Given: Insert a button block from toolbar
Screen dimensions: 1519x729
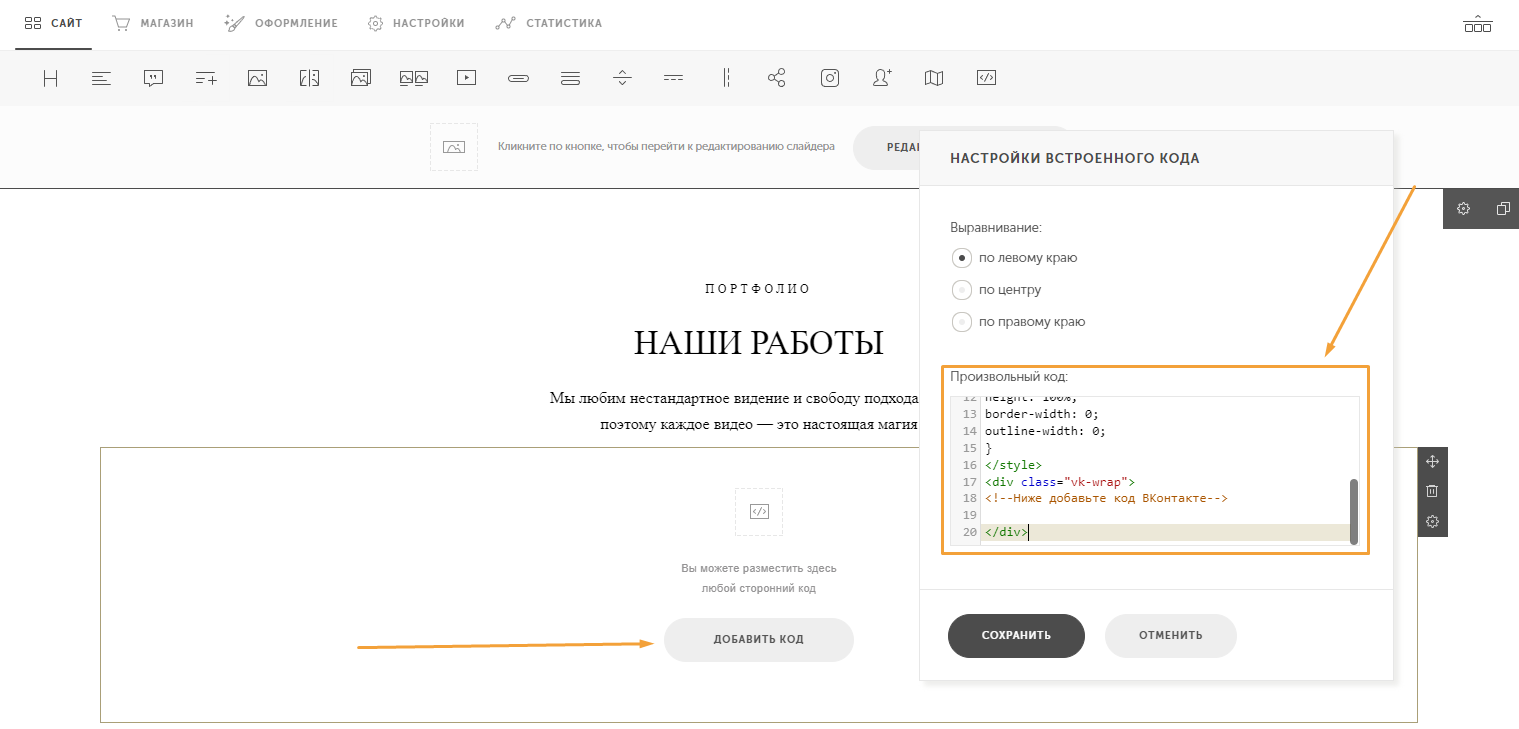Looking at the screenshot, I should [518, 78].
